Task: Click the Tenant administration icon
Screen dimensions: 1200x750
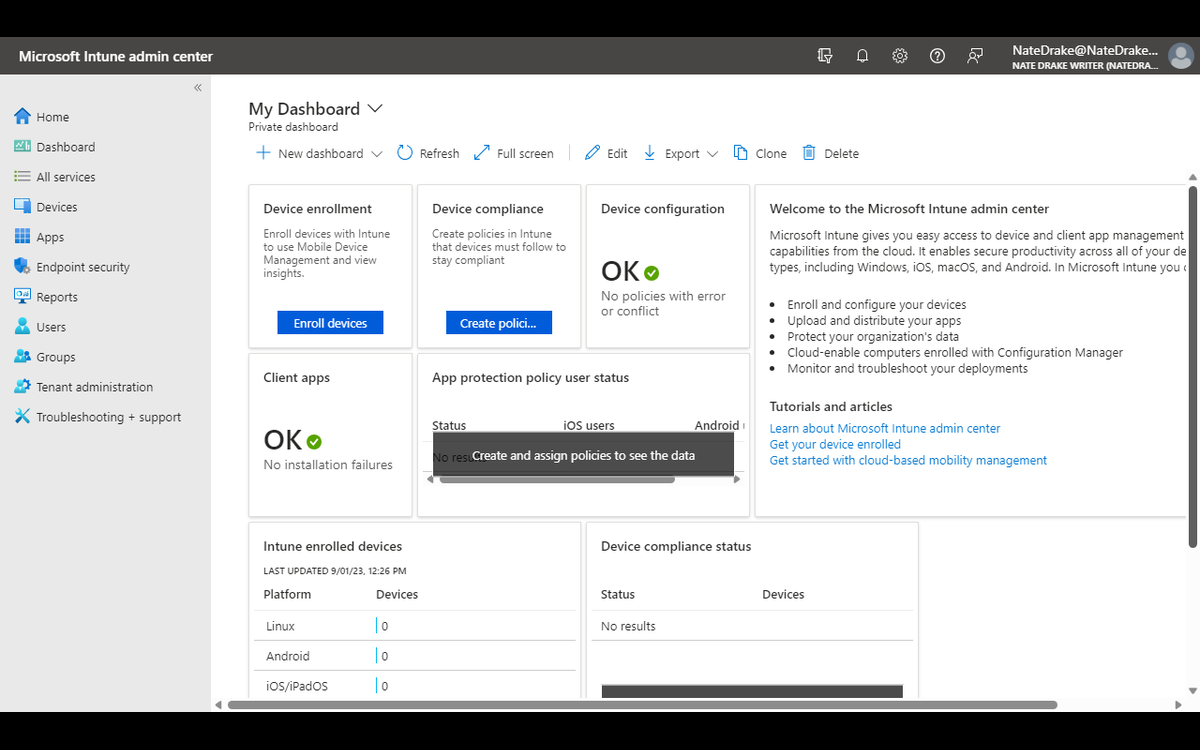Action: 22,387
